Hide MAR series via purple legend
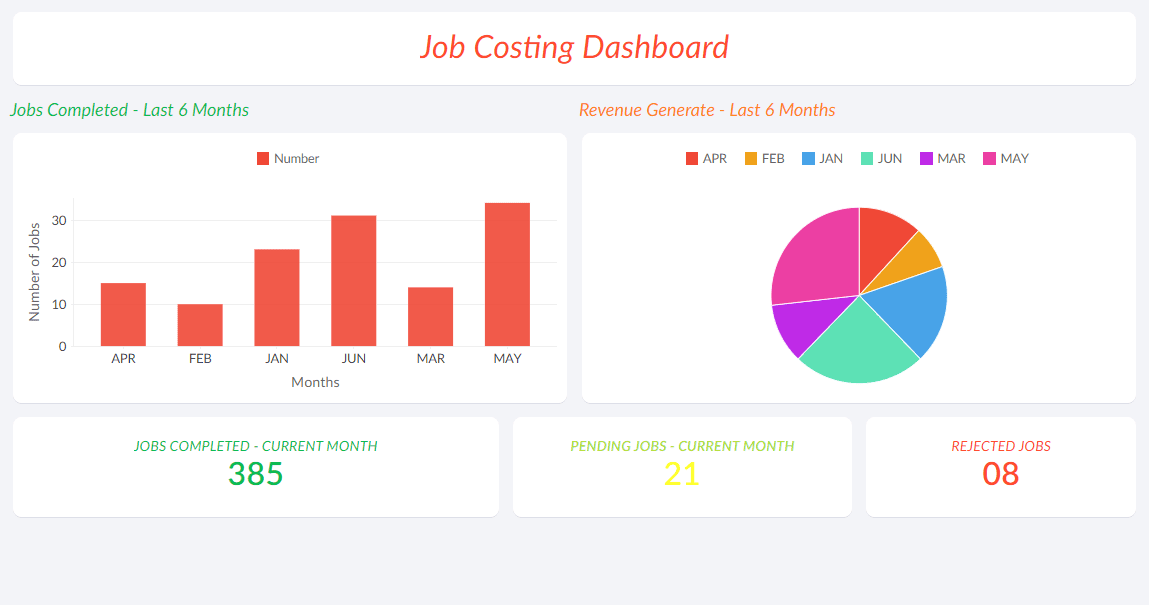The image size is (1149, 605). click(x=926, y=159)
